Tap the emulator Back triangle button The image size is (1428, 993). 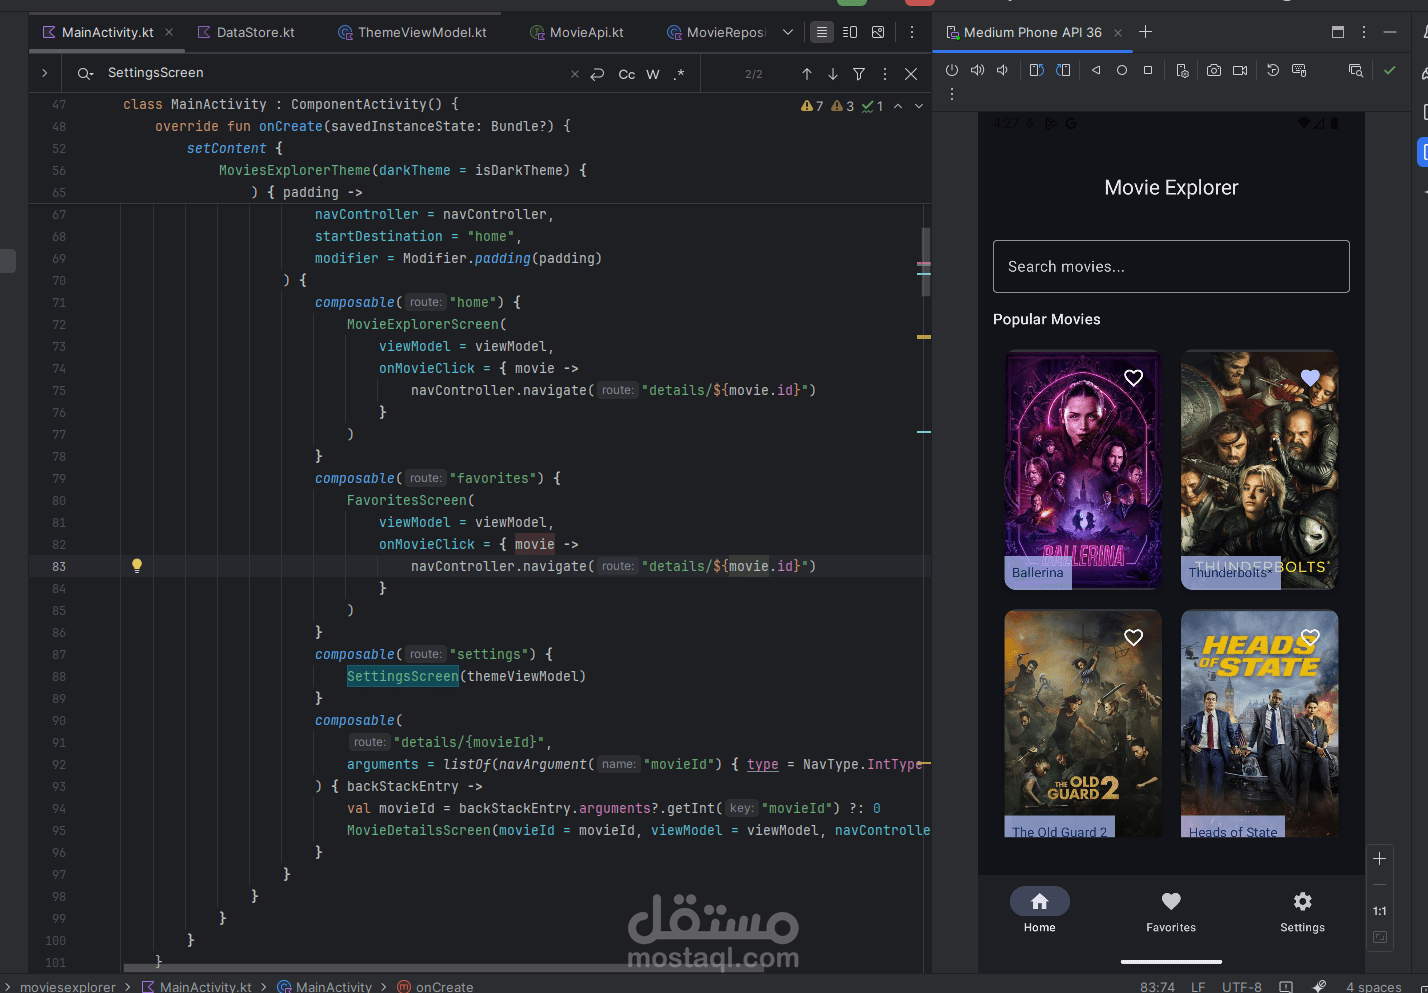tap(1096, 70)
